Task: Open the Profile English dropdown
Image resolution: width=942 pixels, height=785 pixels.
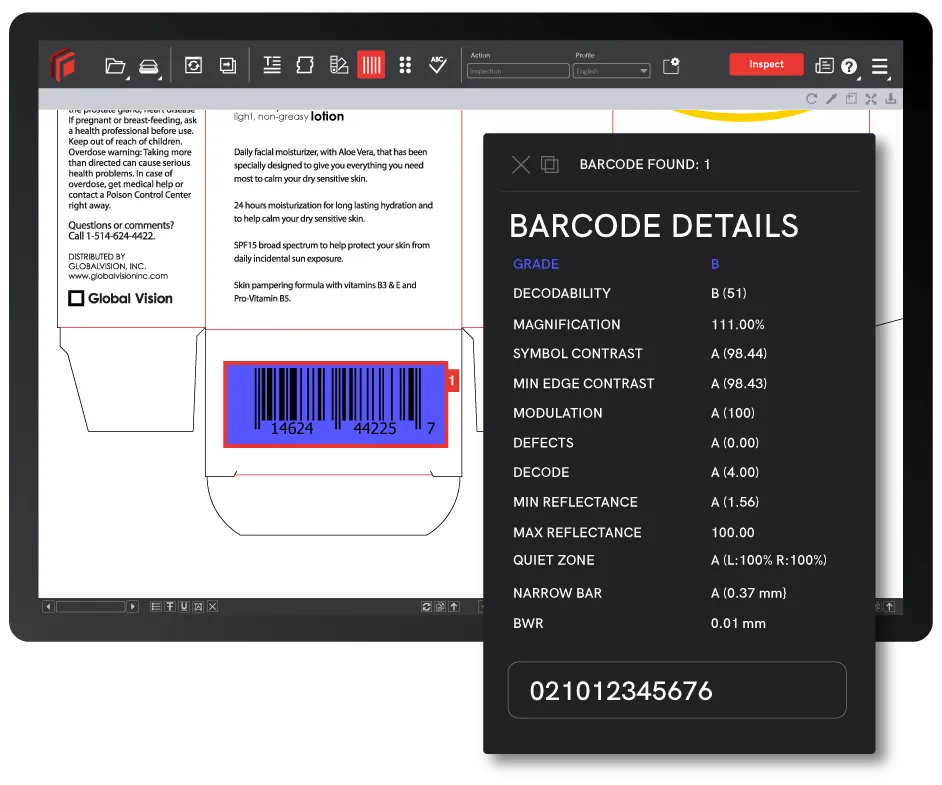Action: click(612, 71)
